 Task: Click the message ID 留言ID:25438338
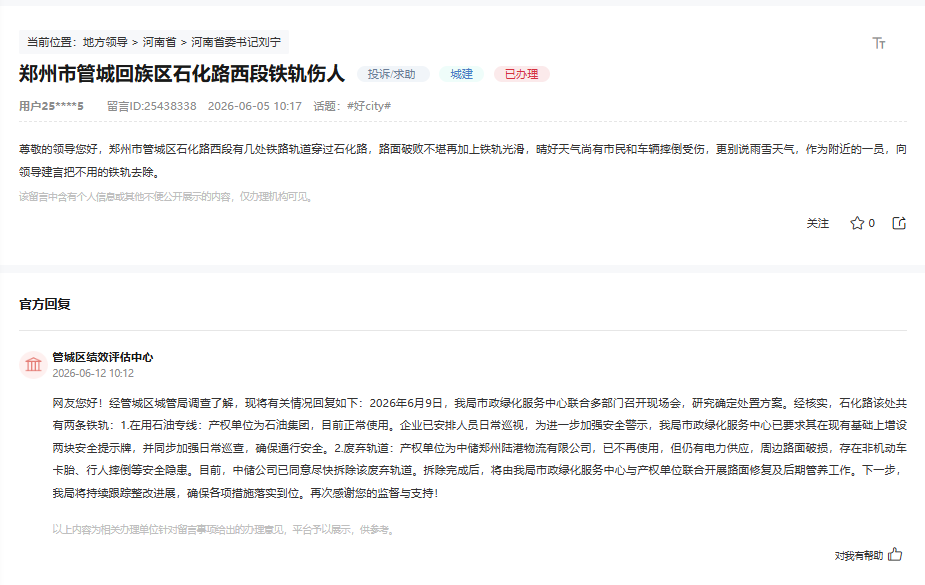(152, 106)
